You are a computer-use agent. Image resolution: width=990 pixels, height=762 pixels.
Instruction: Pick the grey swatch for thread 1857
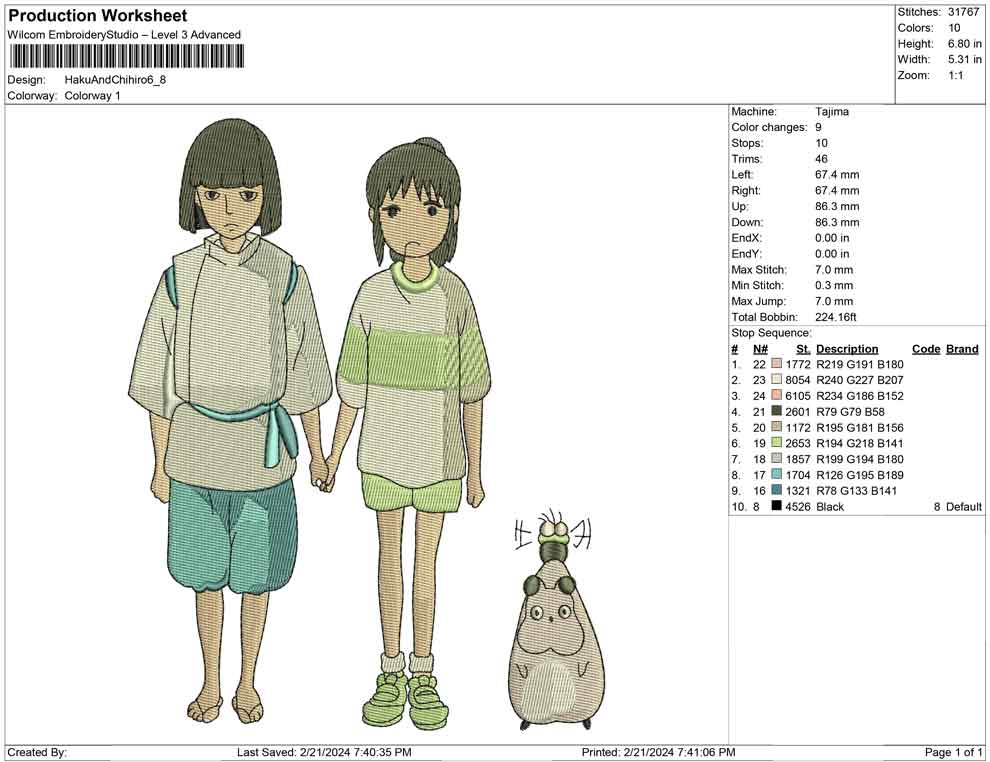pyautogui.click(x=777, y=458)
